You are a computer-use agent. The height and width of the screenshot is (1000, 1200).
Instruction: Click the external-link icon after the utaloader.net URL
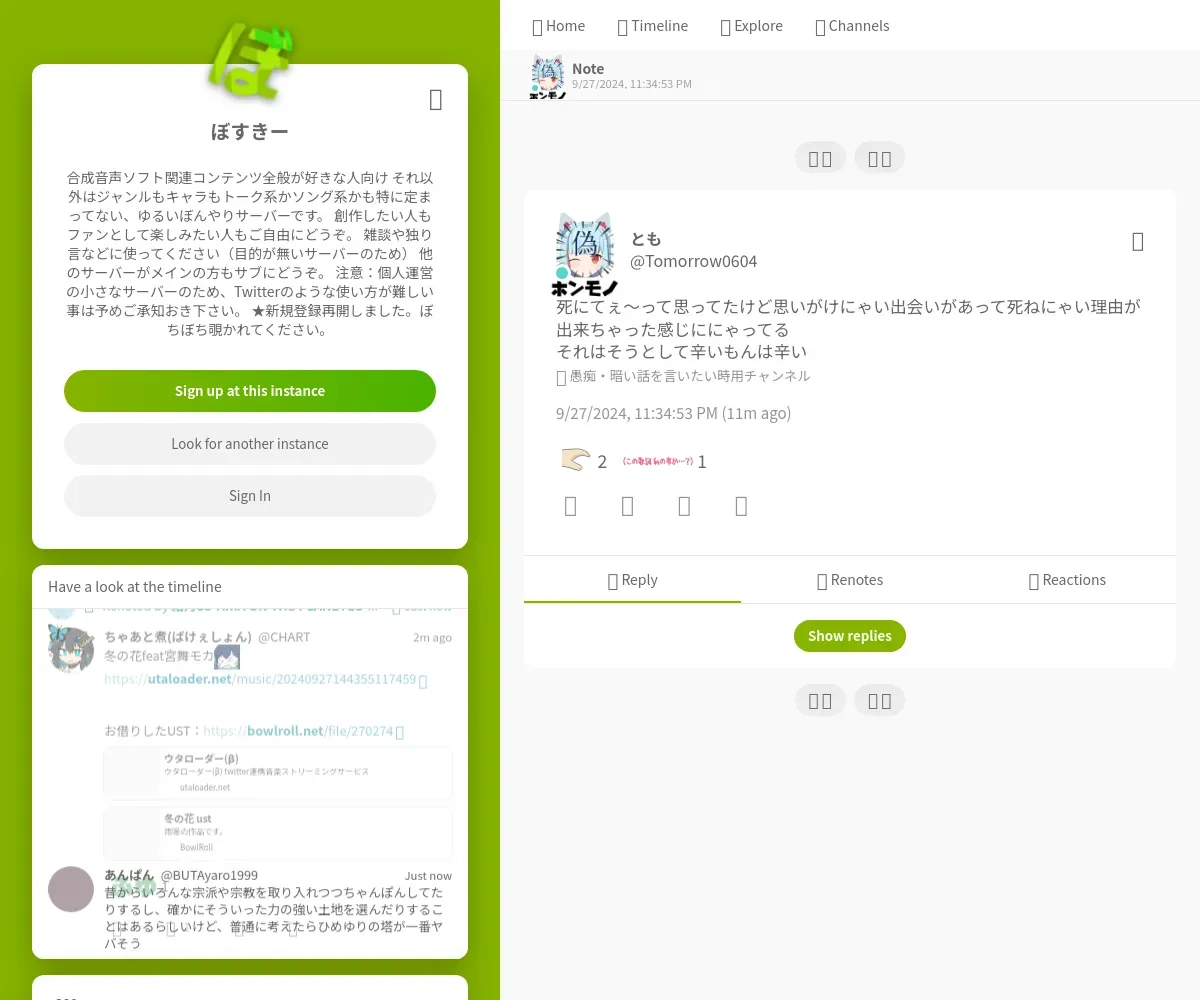[422, 680]
